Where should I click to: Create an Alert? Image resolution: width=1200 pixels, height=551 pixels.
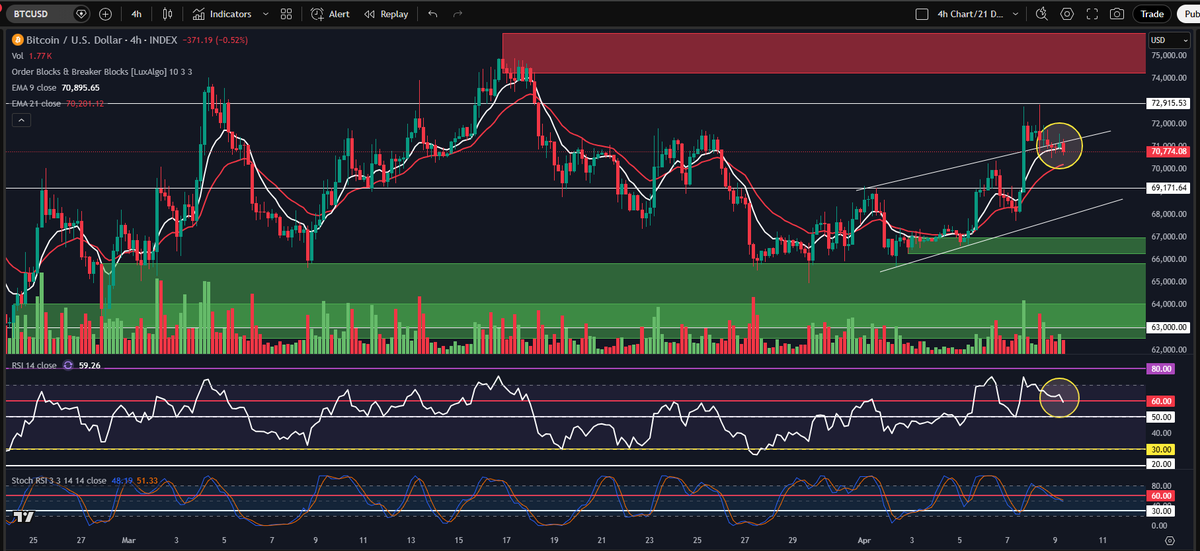[330, 14]
